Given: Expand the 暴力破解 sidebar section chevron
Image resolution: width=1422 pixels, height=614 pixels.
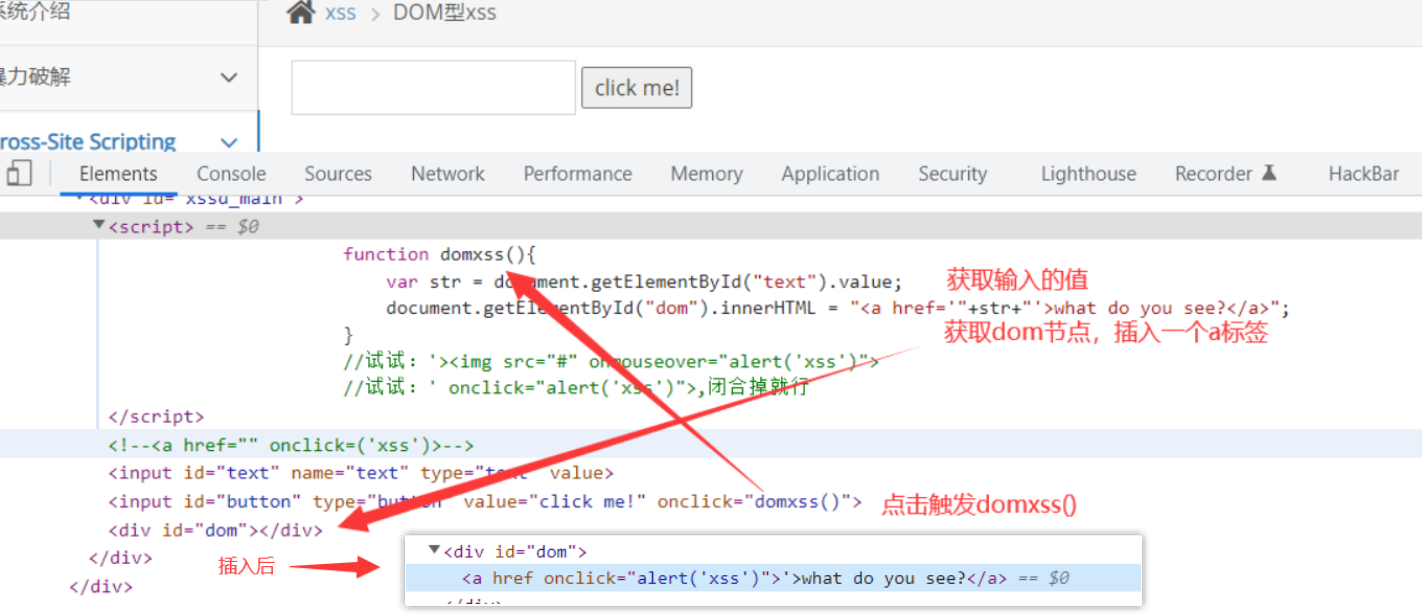Looking at the screenshot, I should [x=229, y=77].
